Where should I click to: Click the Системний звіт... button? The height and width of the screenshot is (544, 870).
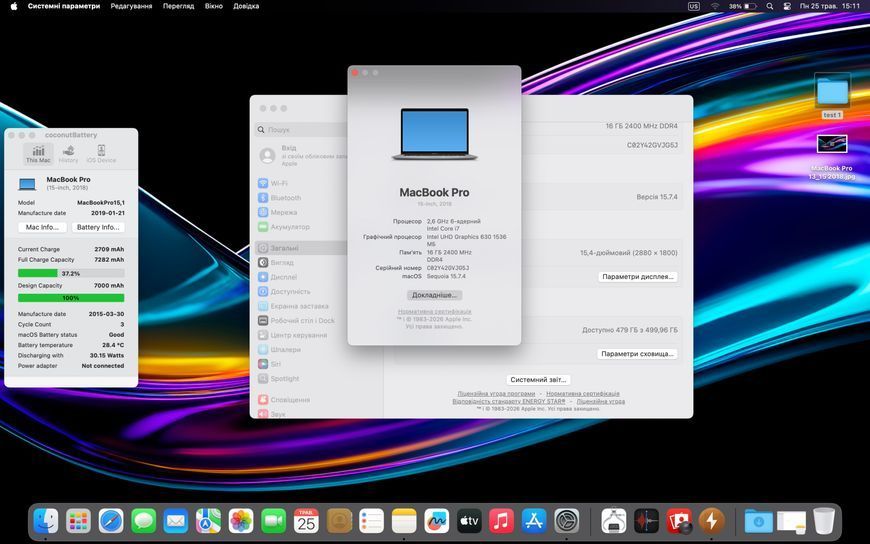538,380
